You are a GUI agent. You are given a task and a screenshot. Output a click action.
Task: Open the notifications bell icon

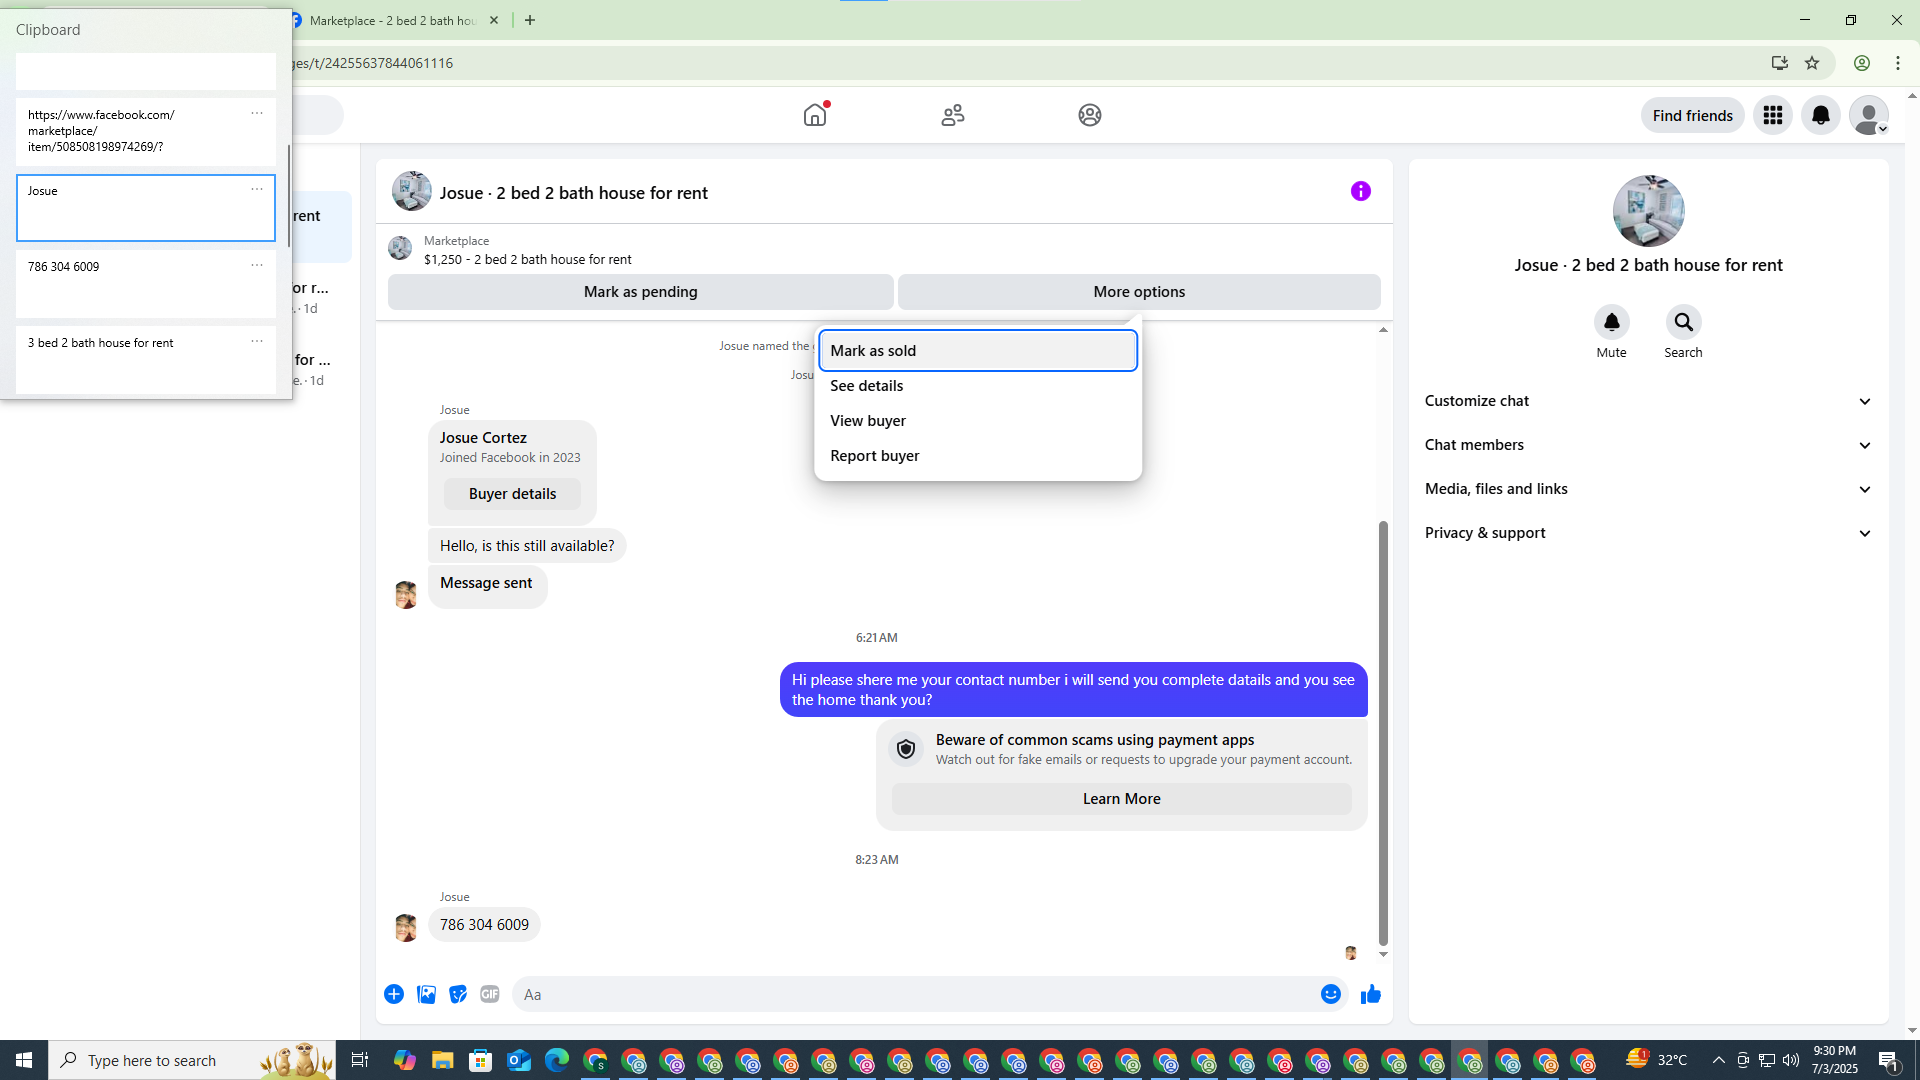[1821, 116]
